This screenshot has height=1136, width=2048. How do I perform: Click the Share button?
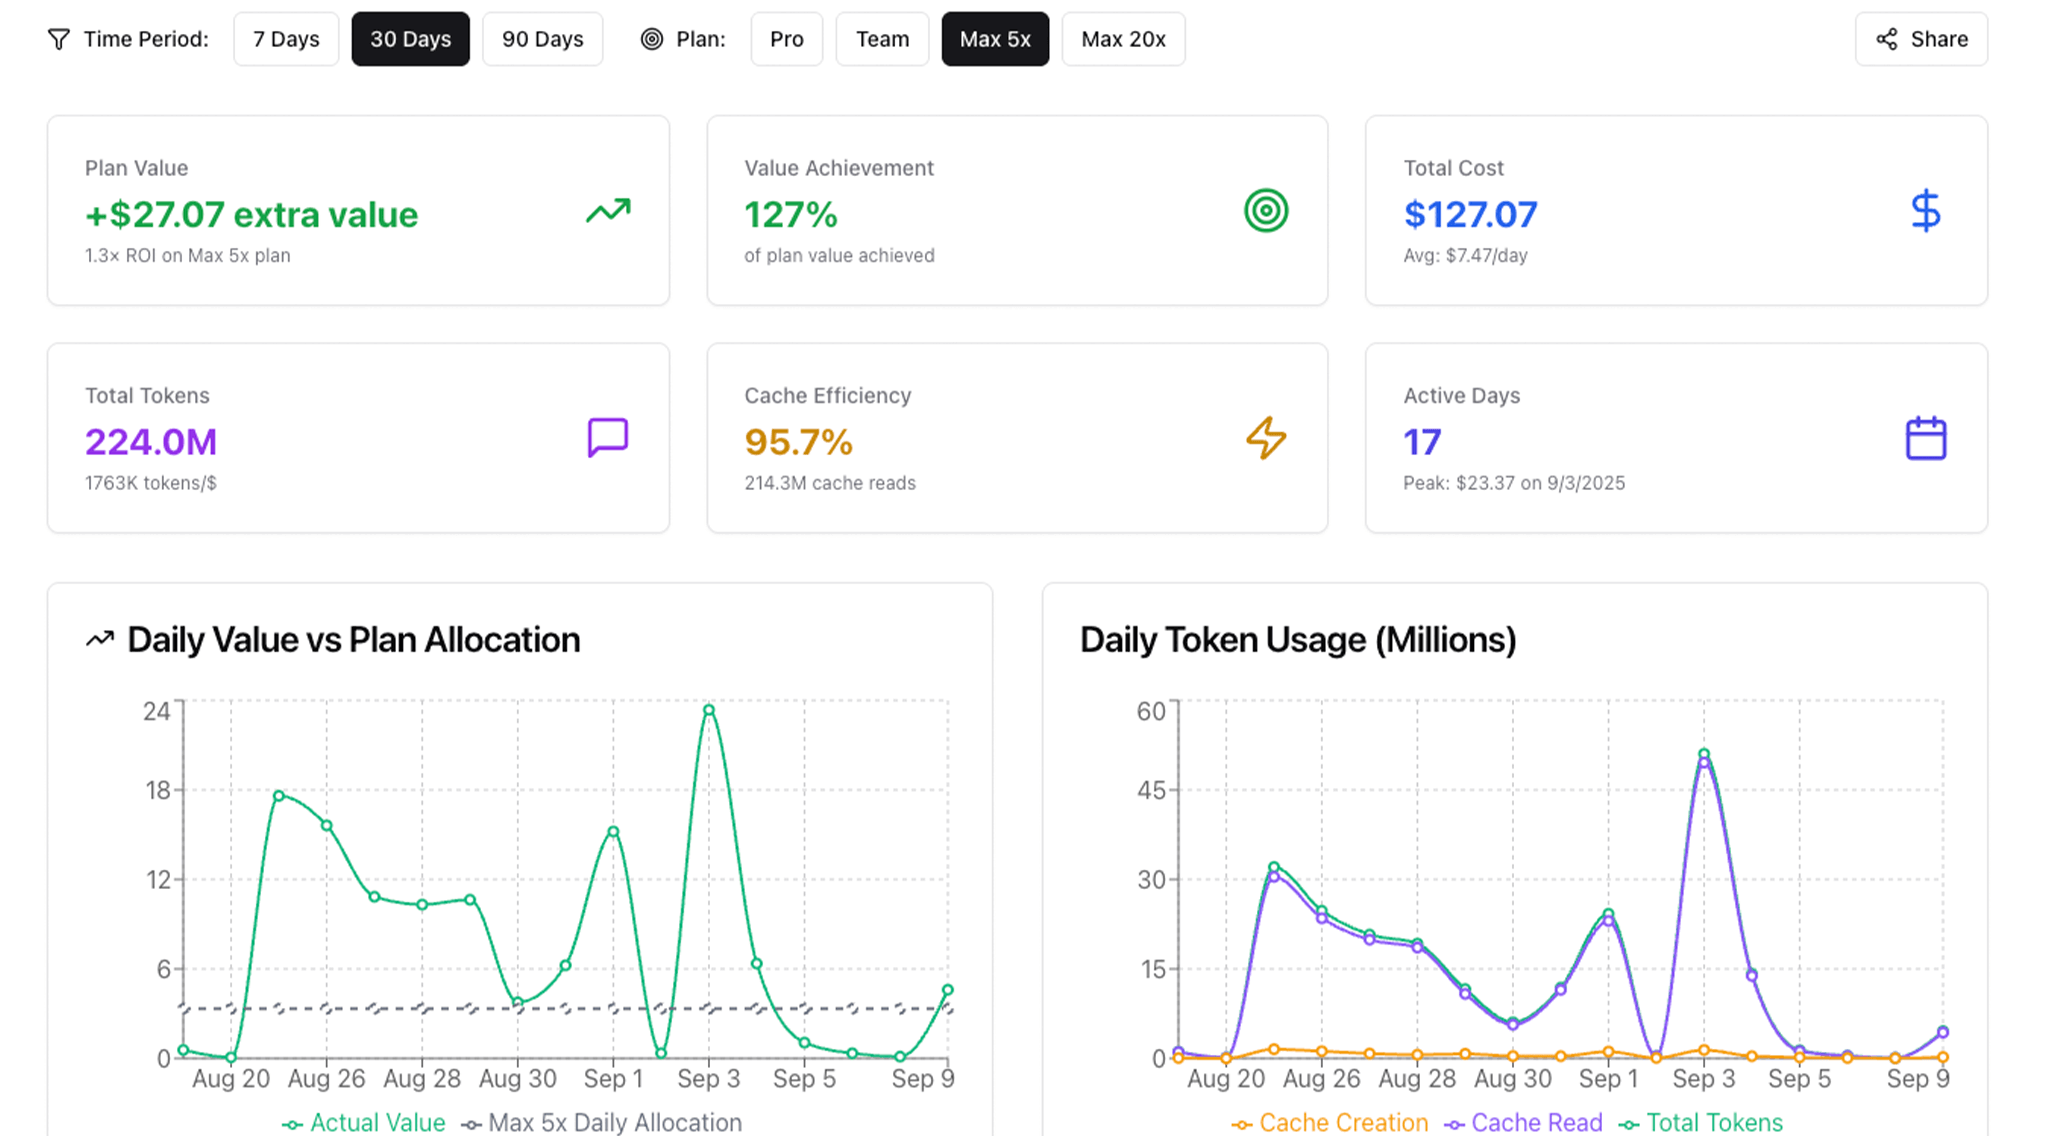tap(1920, 39)
